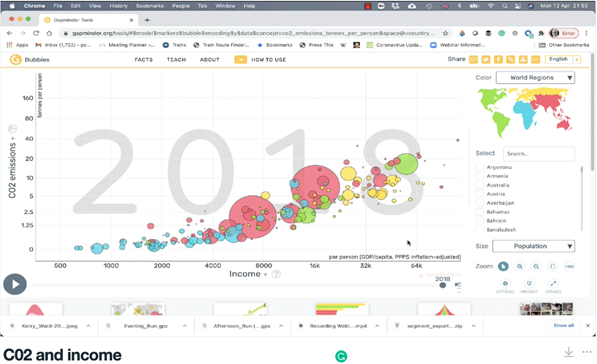Image resolution: width=597 pixels, height=364 pixels.
Task: Open the English language dropdown
Action: pyautogui.click(x=563, y=59)
